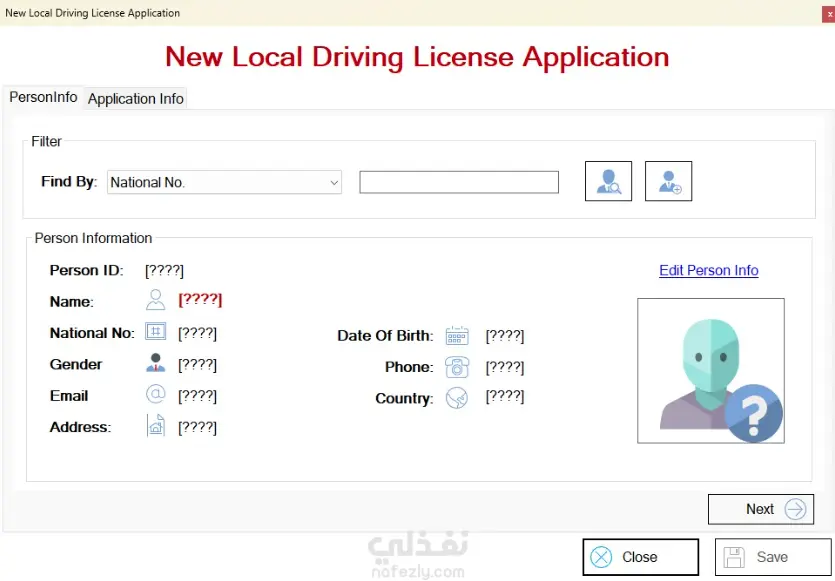This screenshot has width=835, height=581.
Task: Click the Phone value placeholder
Action: coord(505,367)
